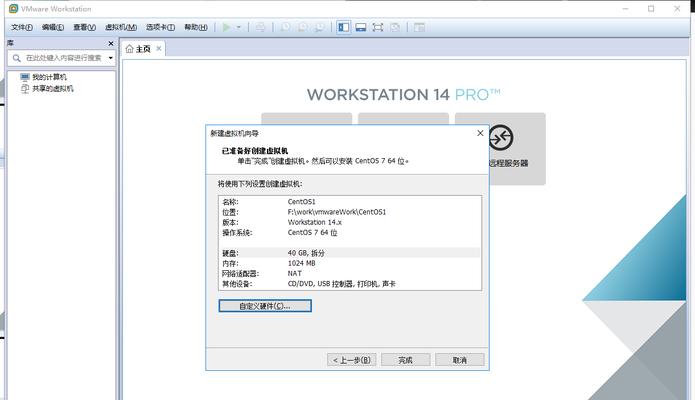This screenshot has width=695, height=400.
Task: Click the Workstation 14.x version value
Action: 315,222
